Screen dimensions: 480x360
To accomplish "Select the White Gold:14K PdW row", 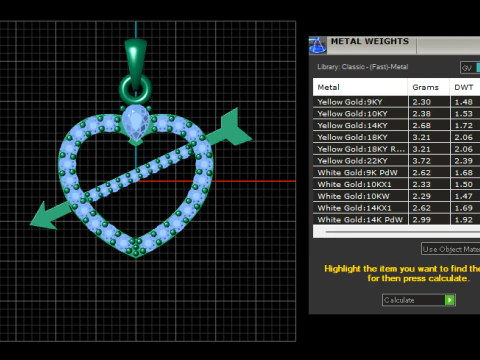I will (397, 220).
